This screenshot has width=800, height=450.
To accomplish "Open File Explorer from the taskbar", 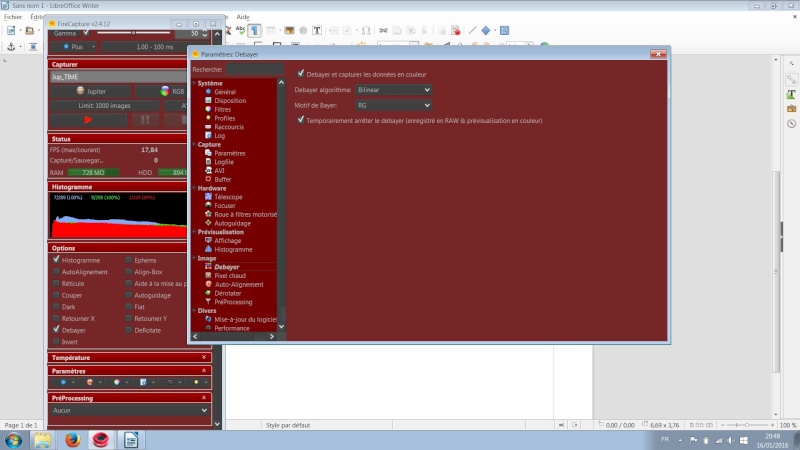I will point(43,440).
